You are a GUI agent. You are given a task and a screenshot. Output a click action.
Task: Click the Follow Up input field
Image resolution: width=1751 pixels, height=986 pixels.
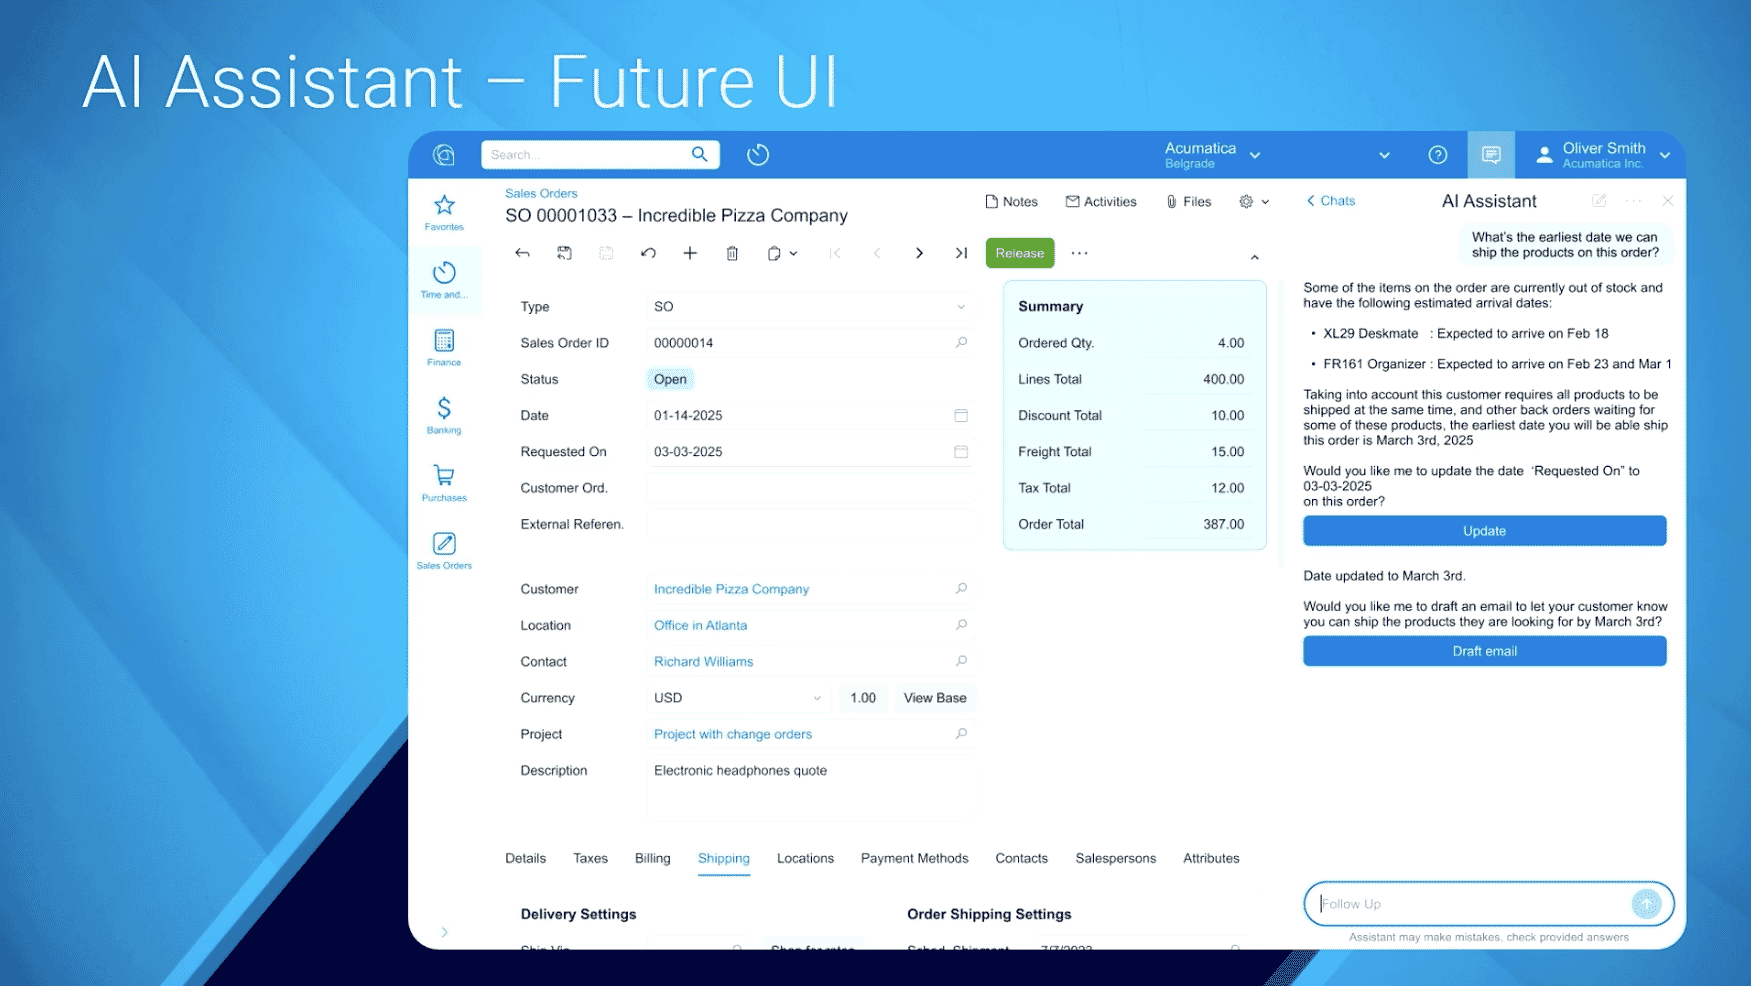[1470, 904]
